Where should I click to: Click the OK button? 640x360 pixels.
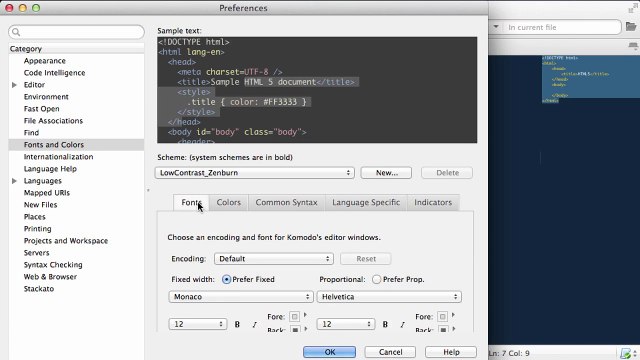click(329, 352)
